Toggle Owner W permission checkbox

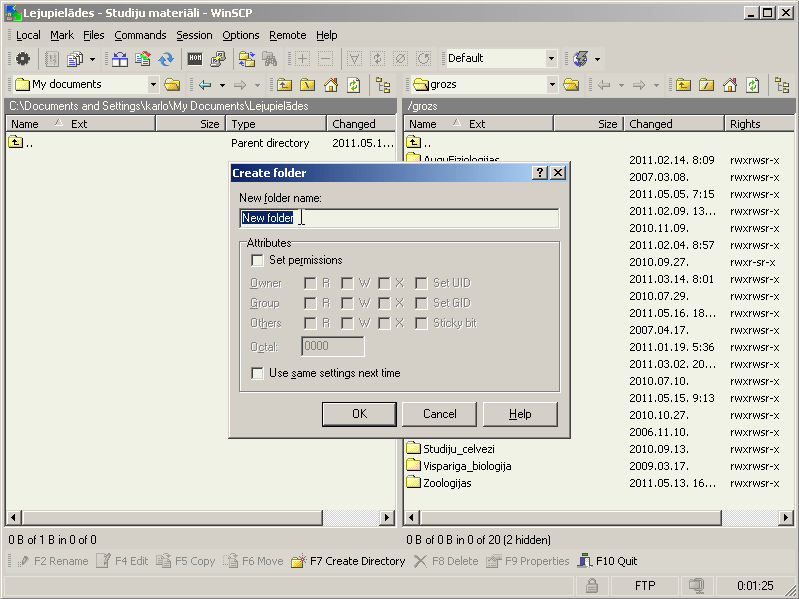(x=347, y=283)
